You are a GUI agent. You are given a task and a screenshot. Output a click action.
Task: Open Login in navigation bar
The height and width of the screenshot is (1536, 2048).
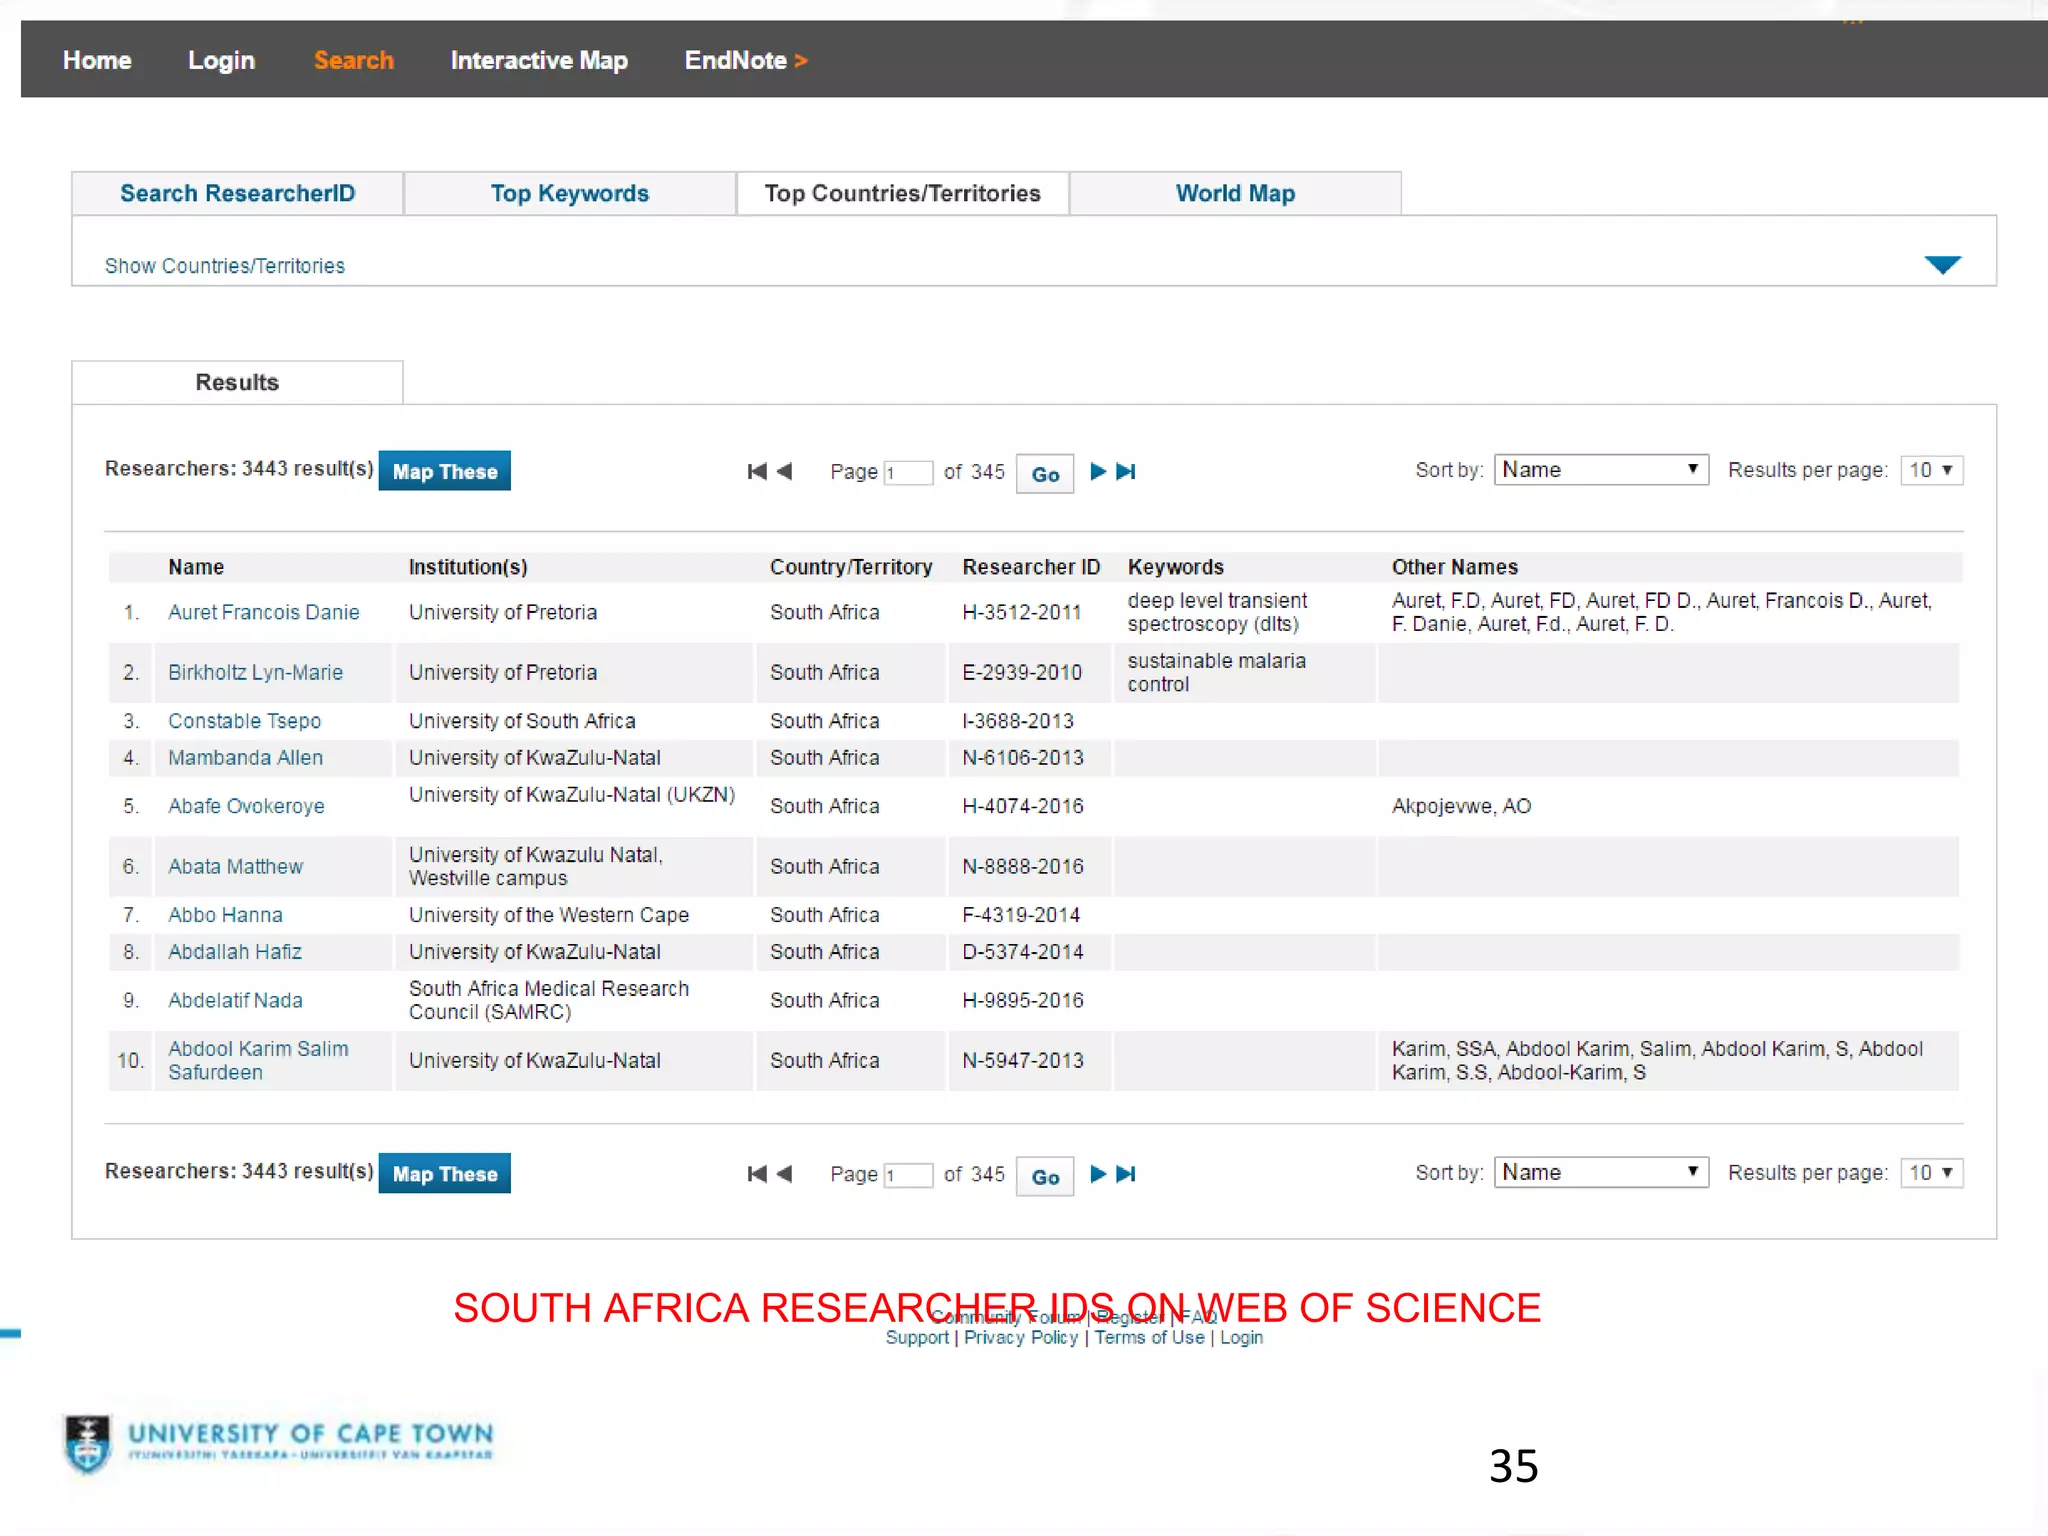coord(221,60)
